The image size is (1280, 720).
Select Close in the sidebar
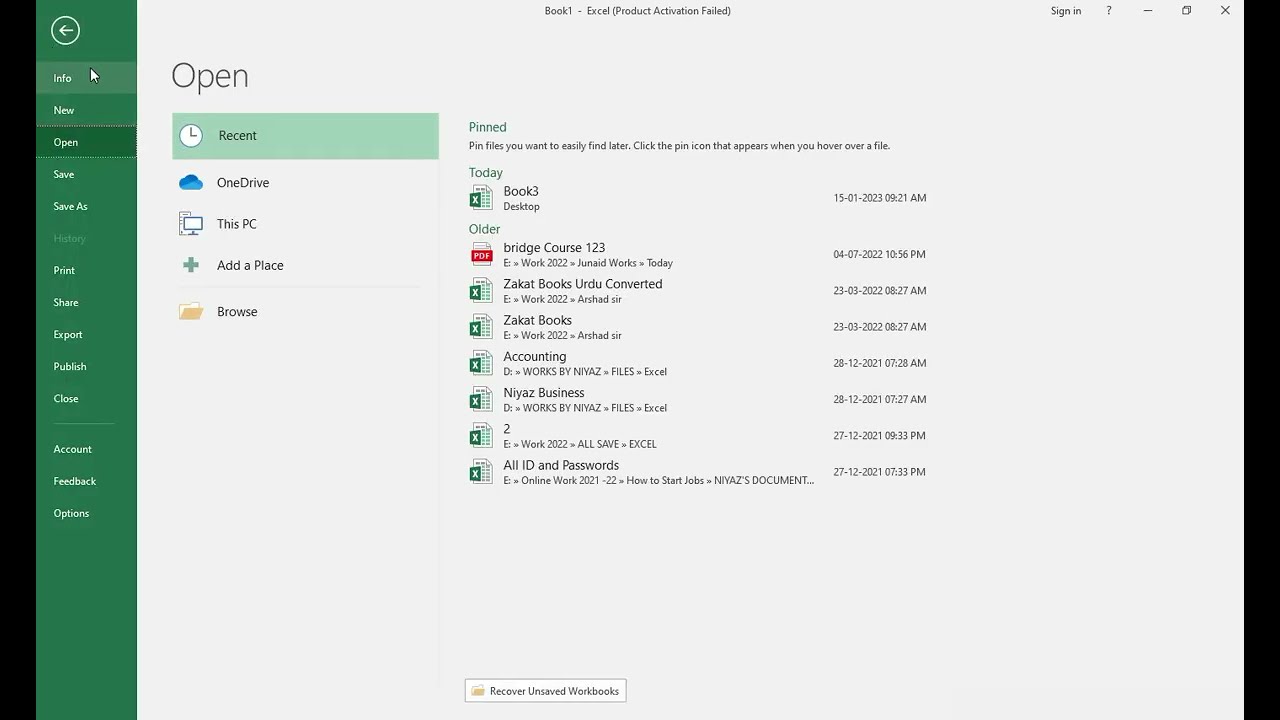click(x=86, y=398)
